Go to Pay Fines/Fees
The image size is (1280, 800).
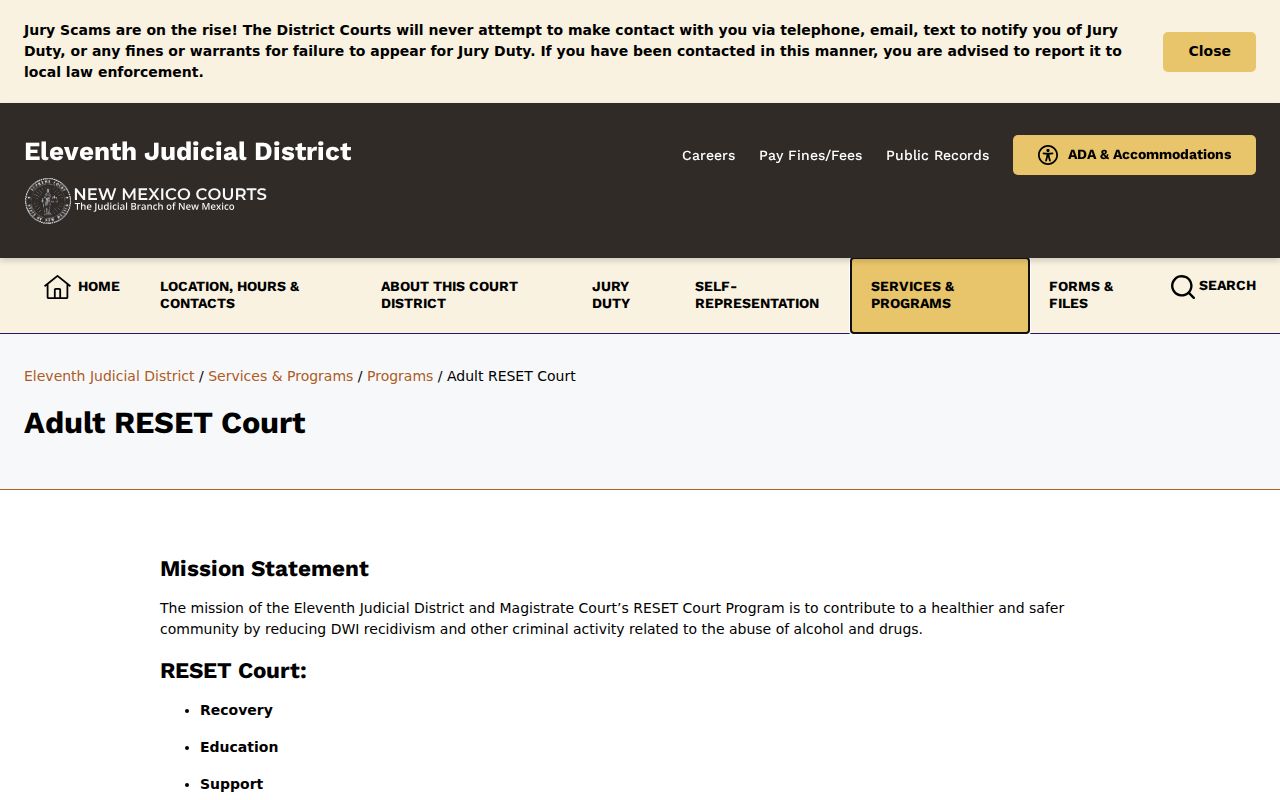[x=810, y=155]
